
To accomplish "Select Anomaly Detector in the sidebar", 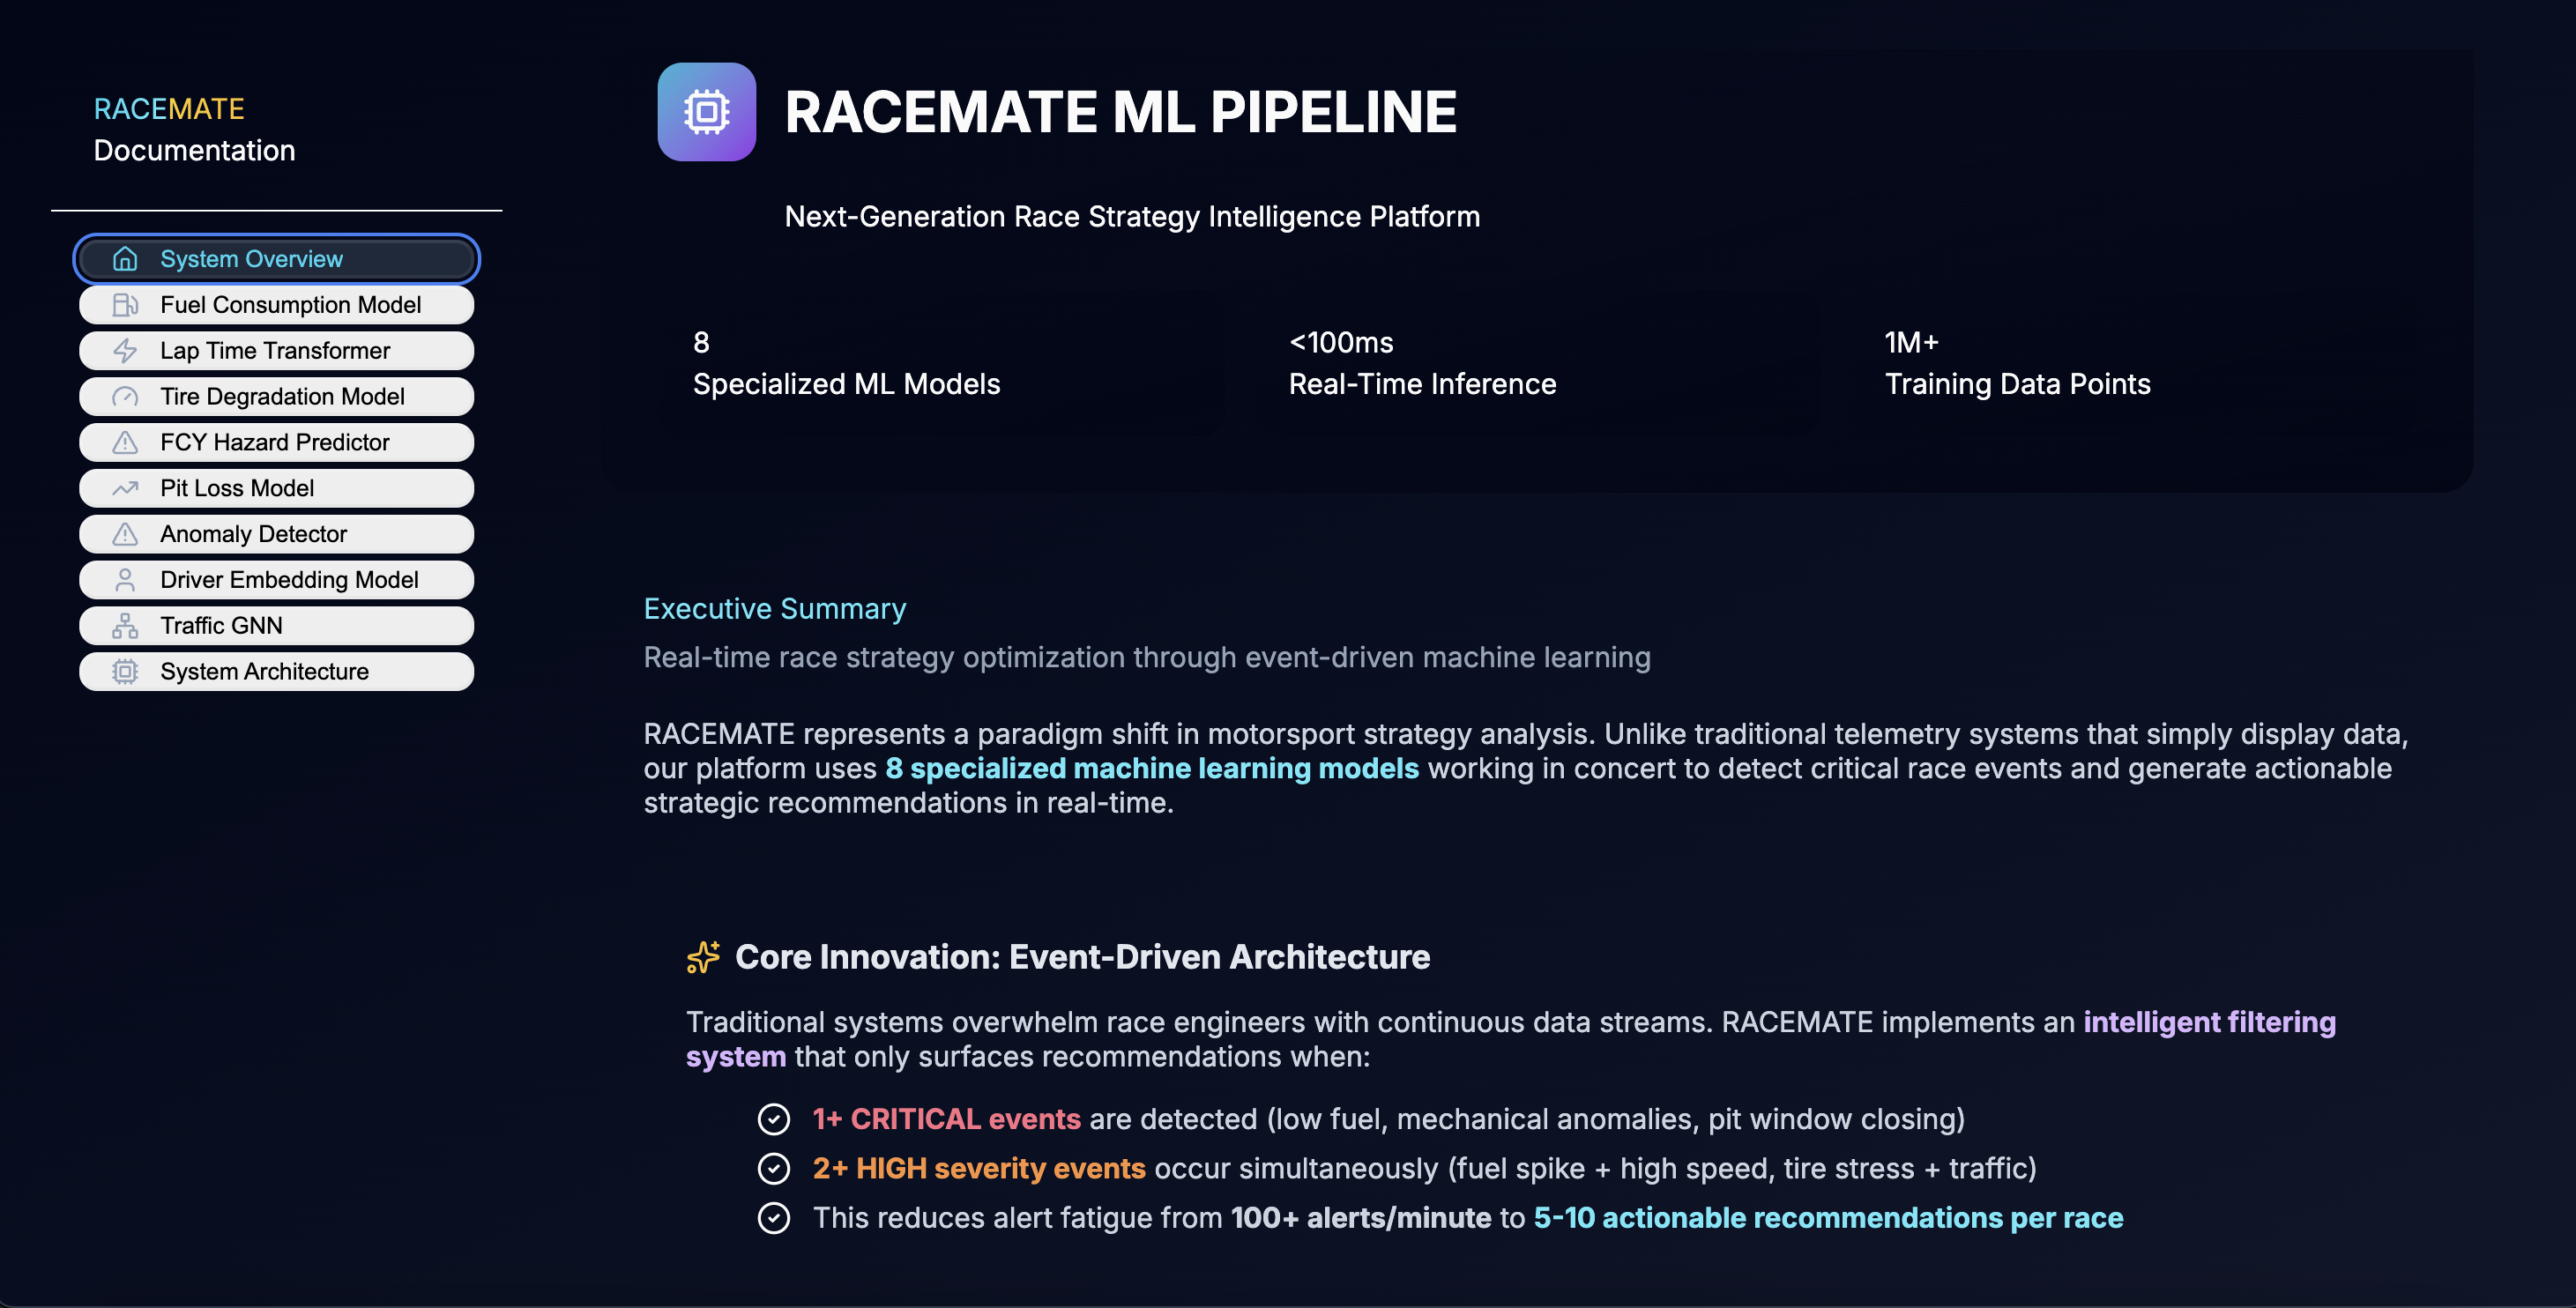I will pos(253,534).
